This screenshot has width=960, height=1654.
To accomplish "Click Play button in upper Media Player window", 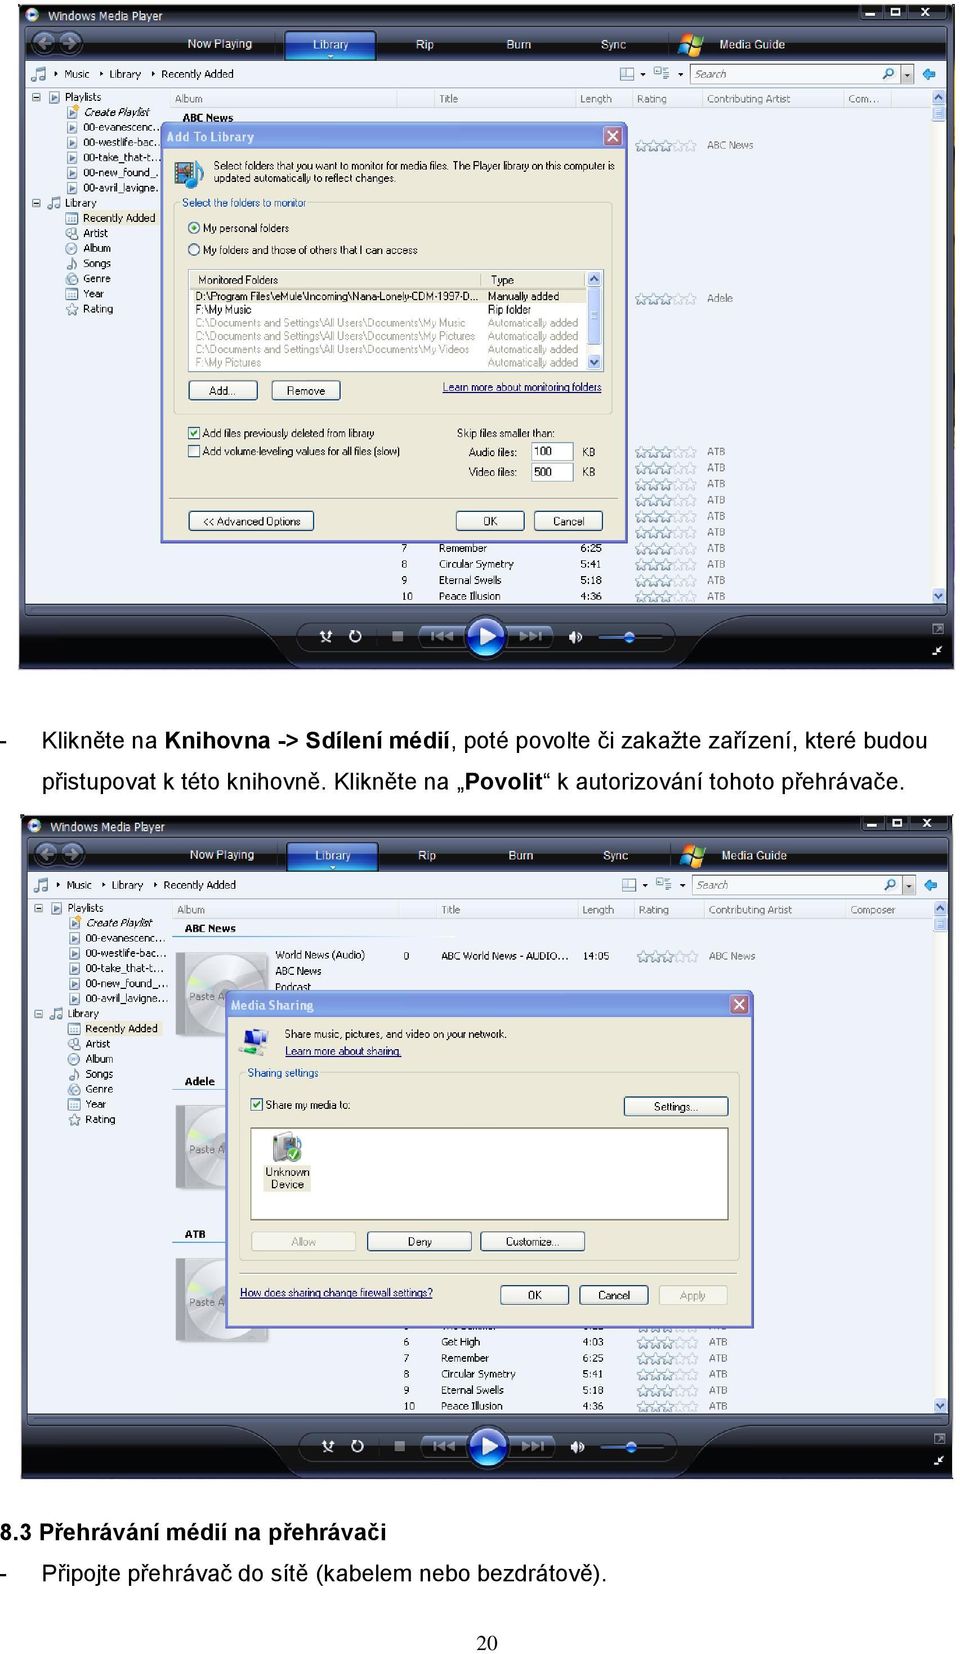I will (x=486, y=636).
